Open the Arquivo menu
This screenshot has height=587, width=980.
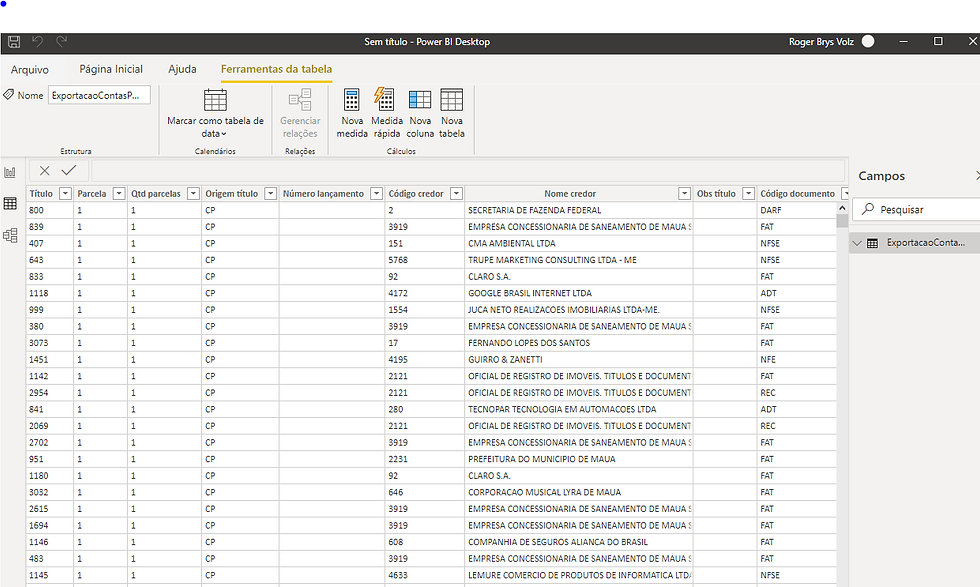[29, 69]
